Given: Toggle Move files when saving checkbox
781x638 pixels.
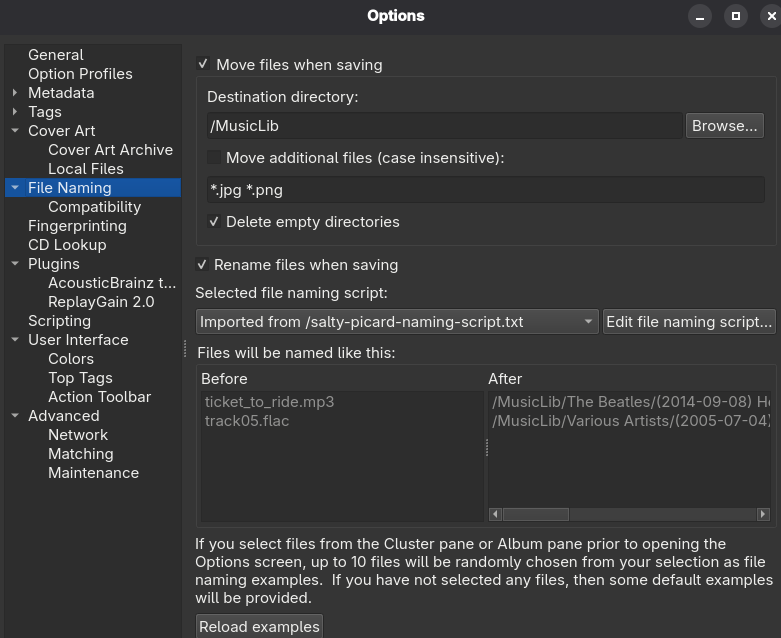Looking at the screenshot, I should pyautogui.click(x=203, y=65).
